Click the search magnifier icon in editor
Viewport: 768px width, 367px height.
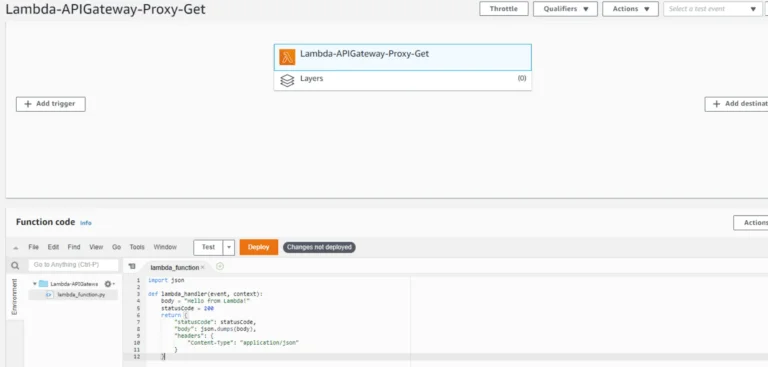(15, 266)
